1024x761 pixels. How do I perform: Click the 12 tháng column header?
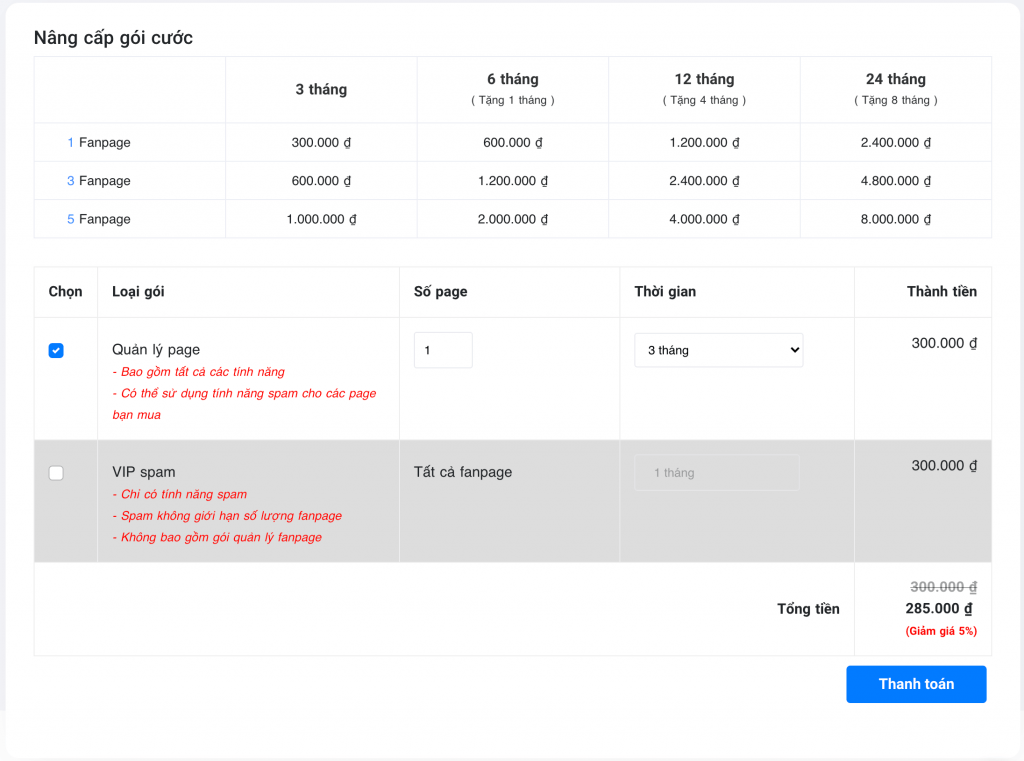(704, 79)
